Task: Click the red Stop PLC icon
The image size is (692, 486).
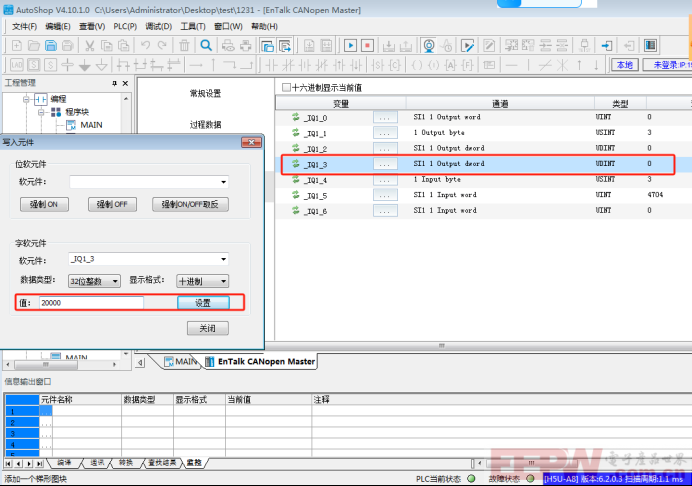Action: (x=367, y=45)
